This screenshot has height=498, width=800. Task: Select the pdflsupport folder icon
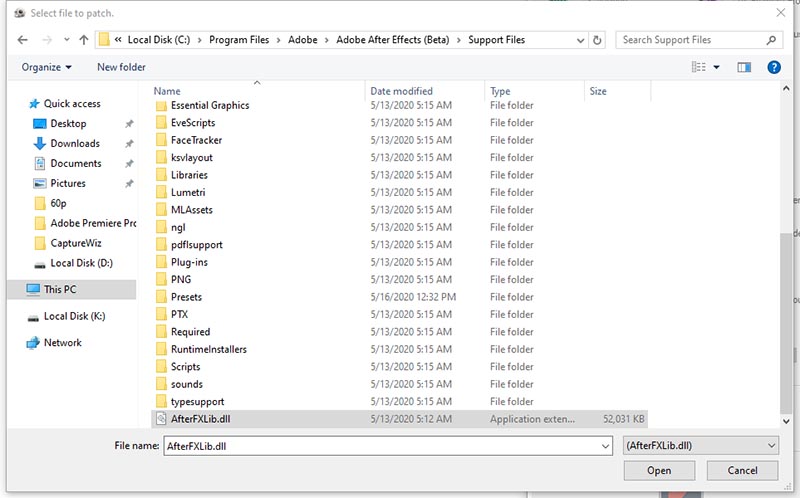click(x=161, y=245)
